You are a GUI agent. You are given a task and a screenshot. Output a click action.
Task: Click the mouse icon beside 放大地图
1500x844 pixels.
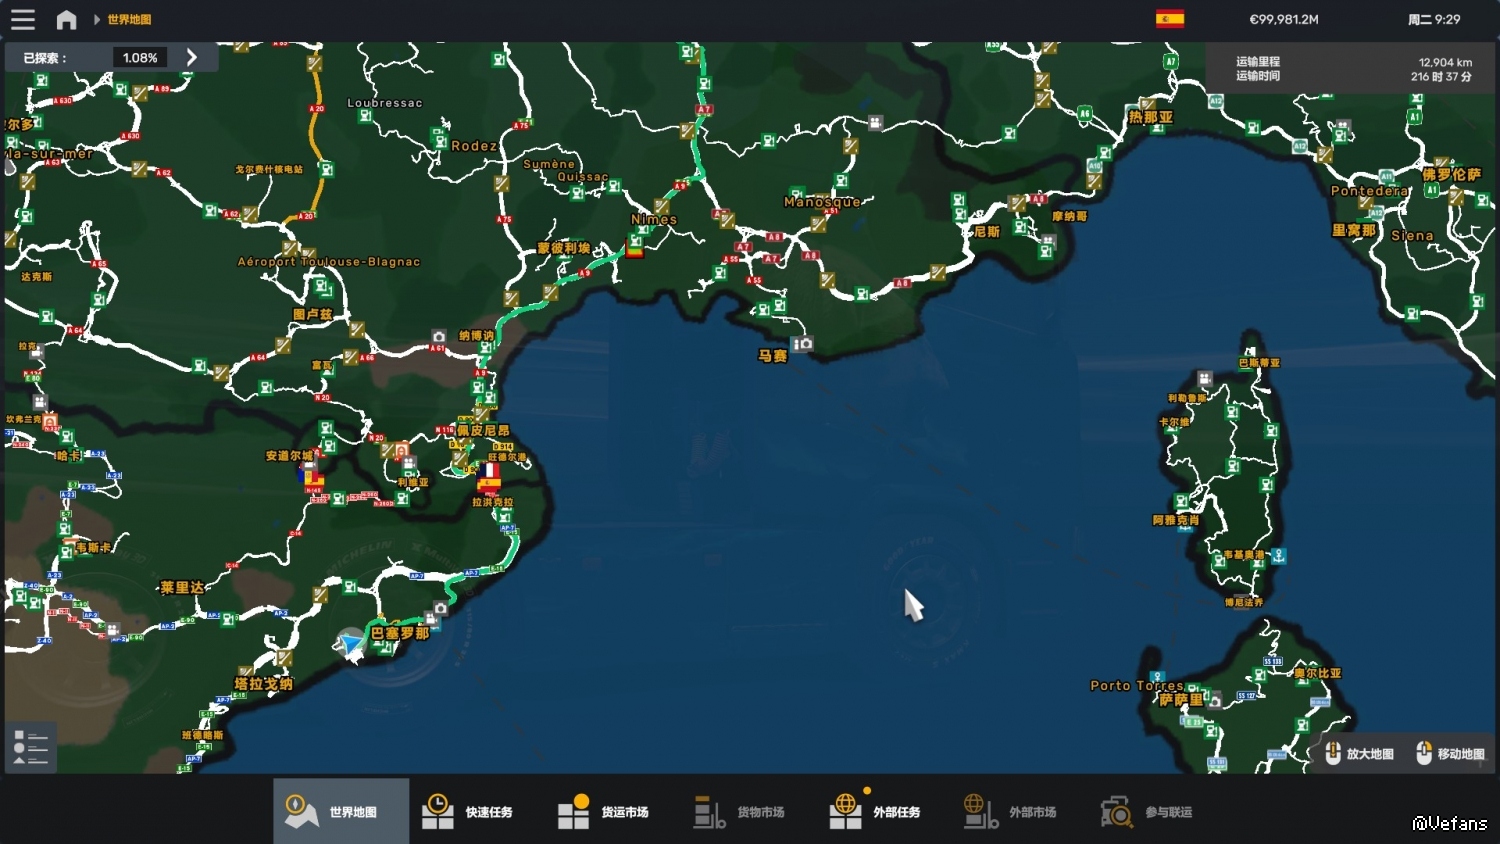coord(1333,753)
